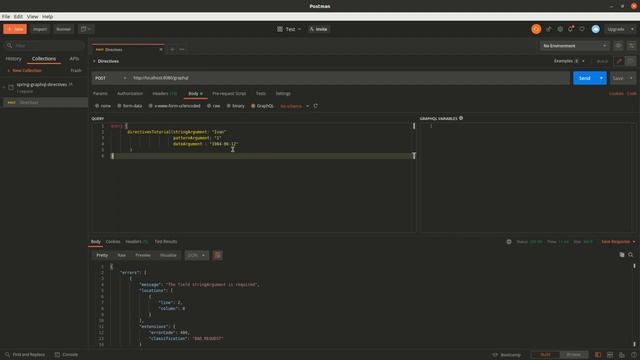Image resolution: width=640 pixels, height=360 pixels.
Task: Open the user avatar menu
Action: coord(596,29)
